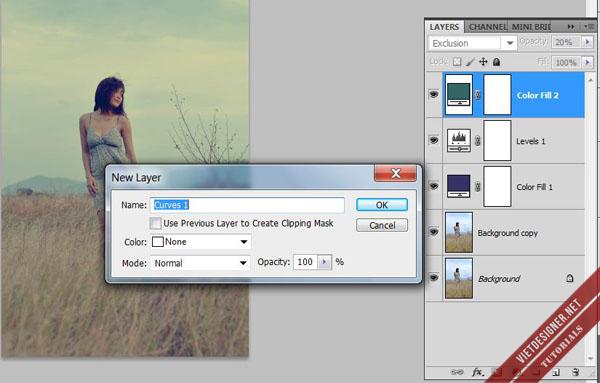Click OK in New Layer dialog
Viewport: 600px width, 383px height.
coord(382,205)
